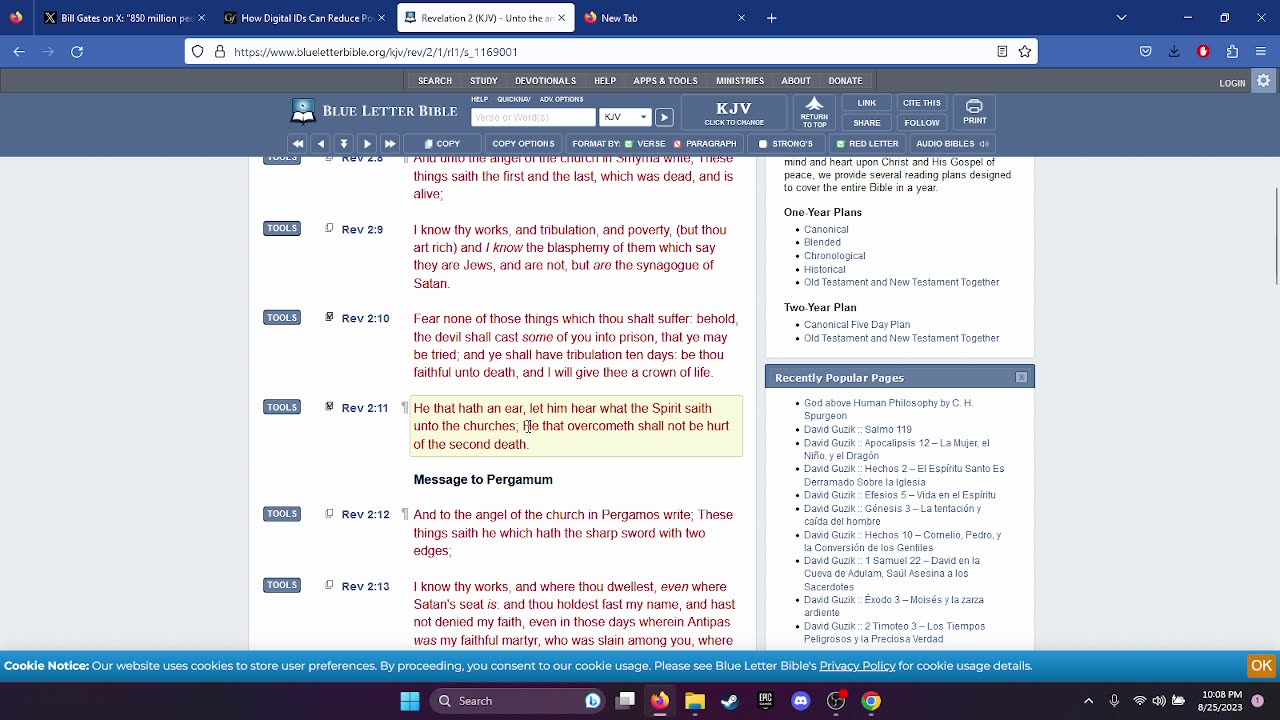Open the Pocket save icon

1146,51
